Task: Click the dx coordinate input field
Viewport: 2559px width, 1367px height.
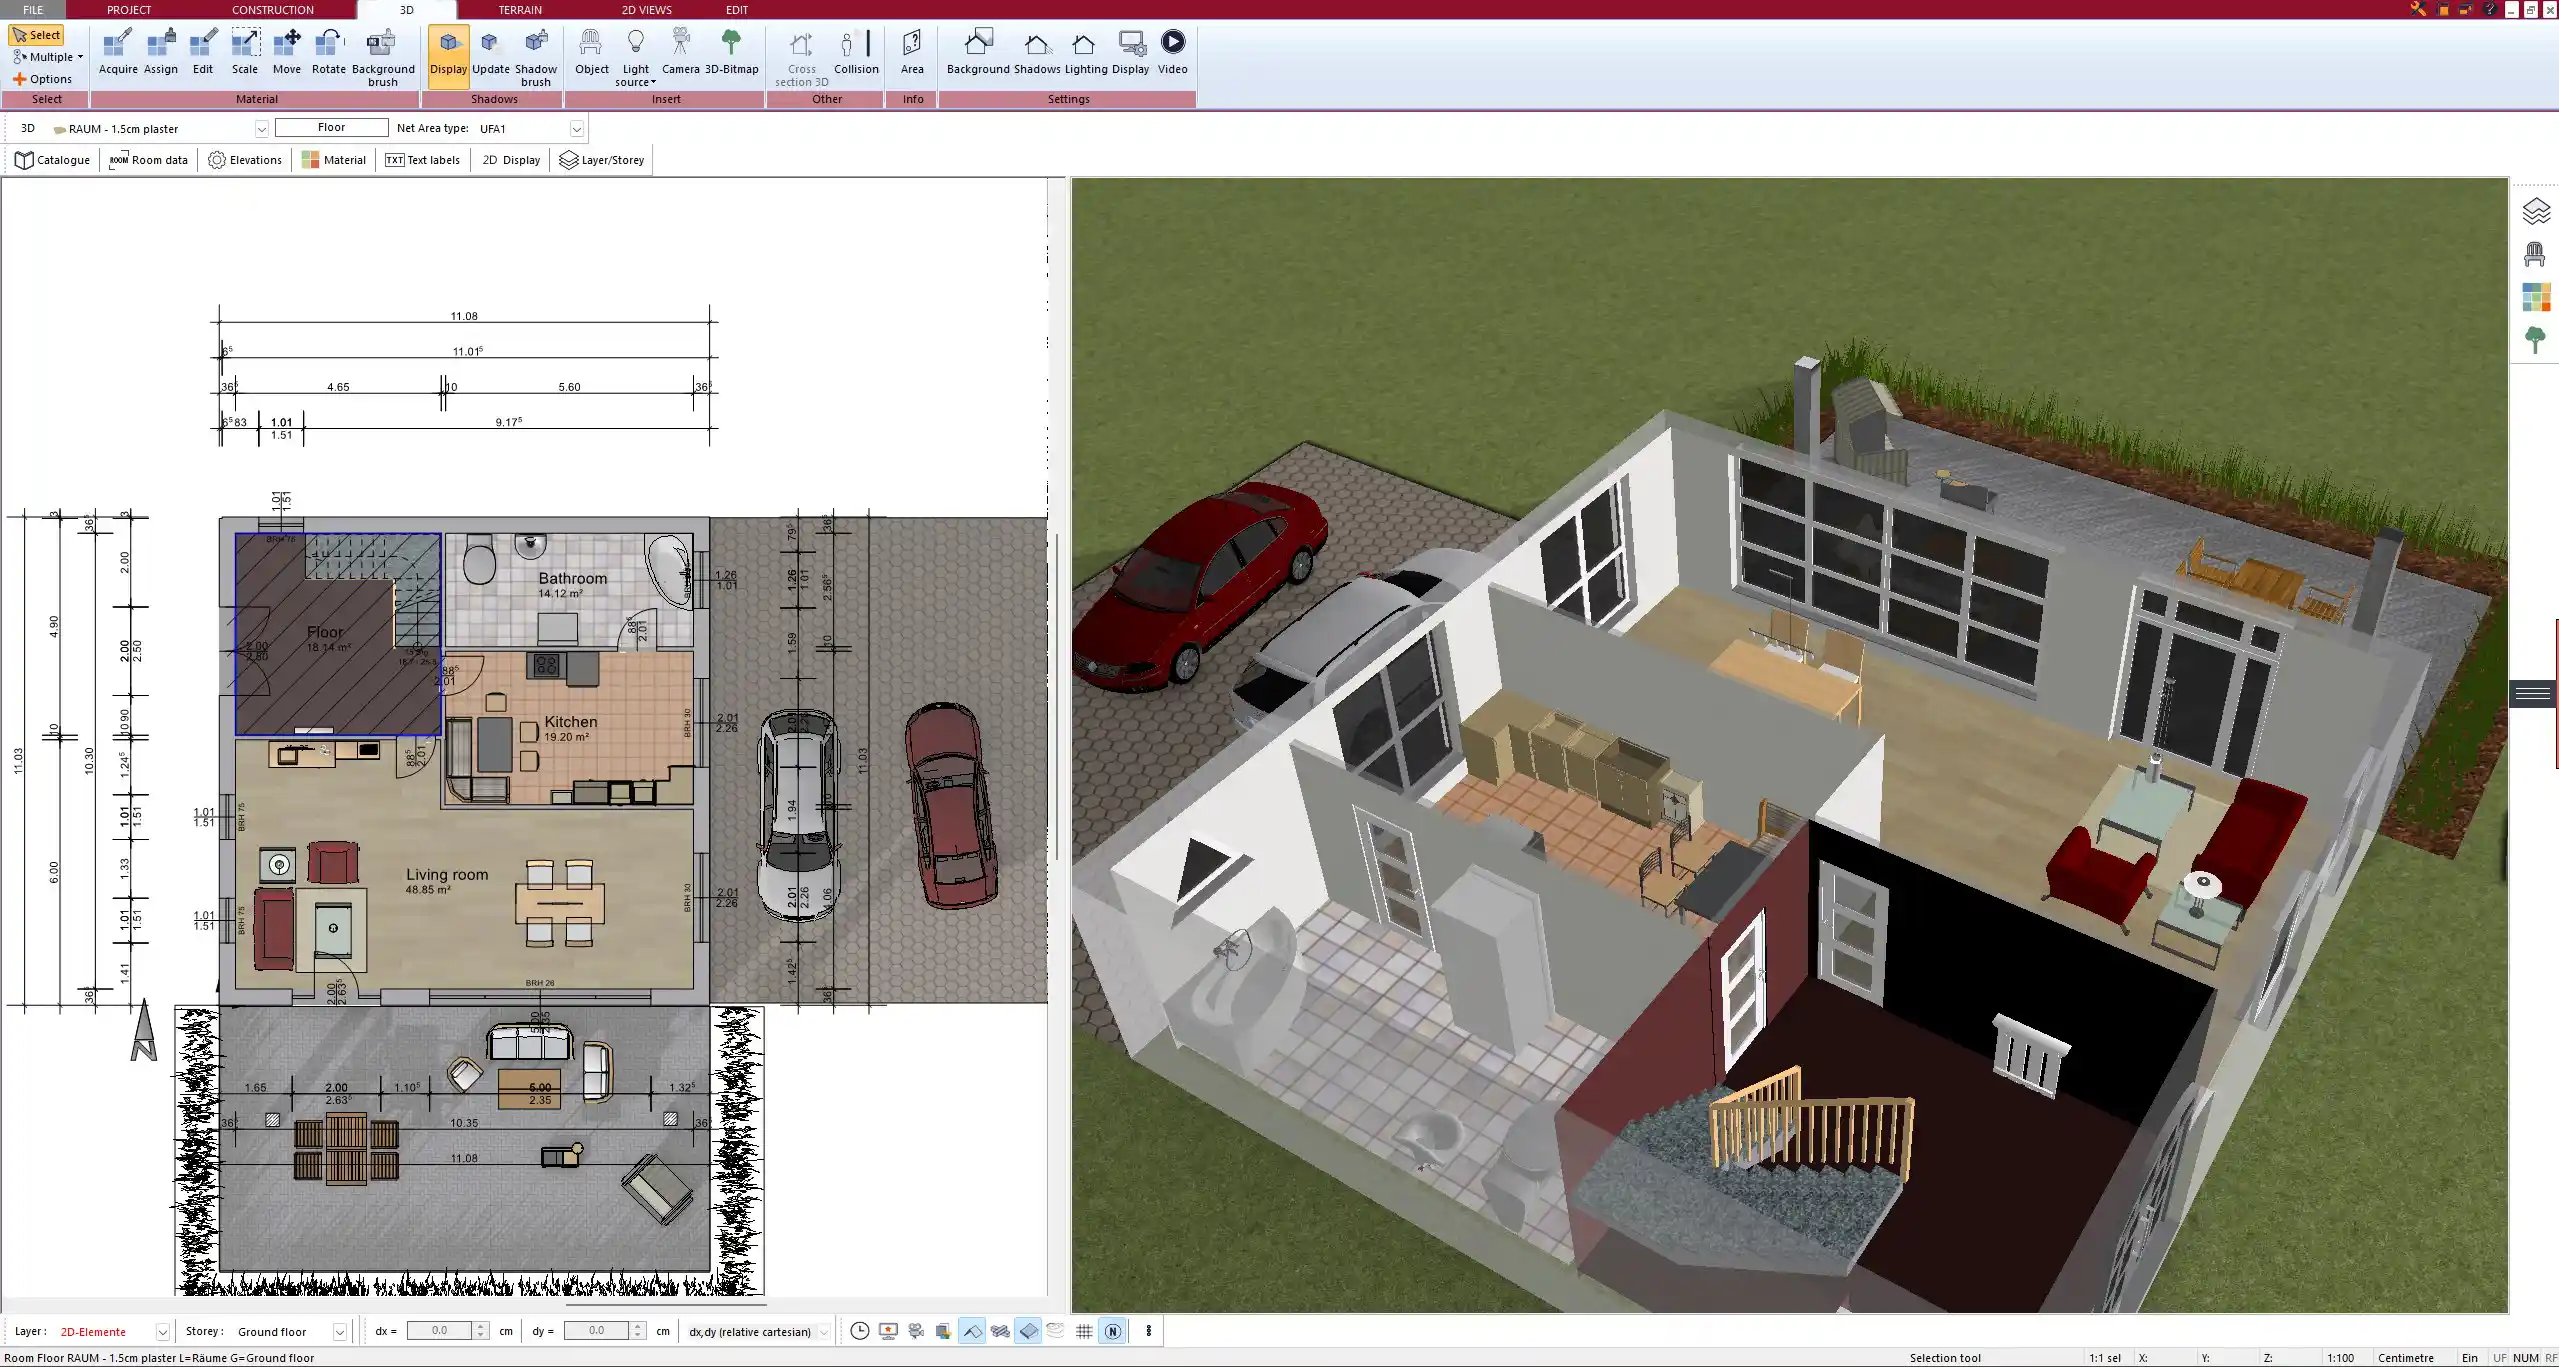Action: pyautogui.click(x=439, y=1331)
